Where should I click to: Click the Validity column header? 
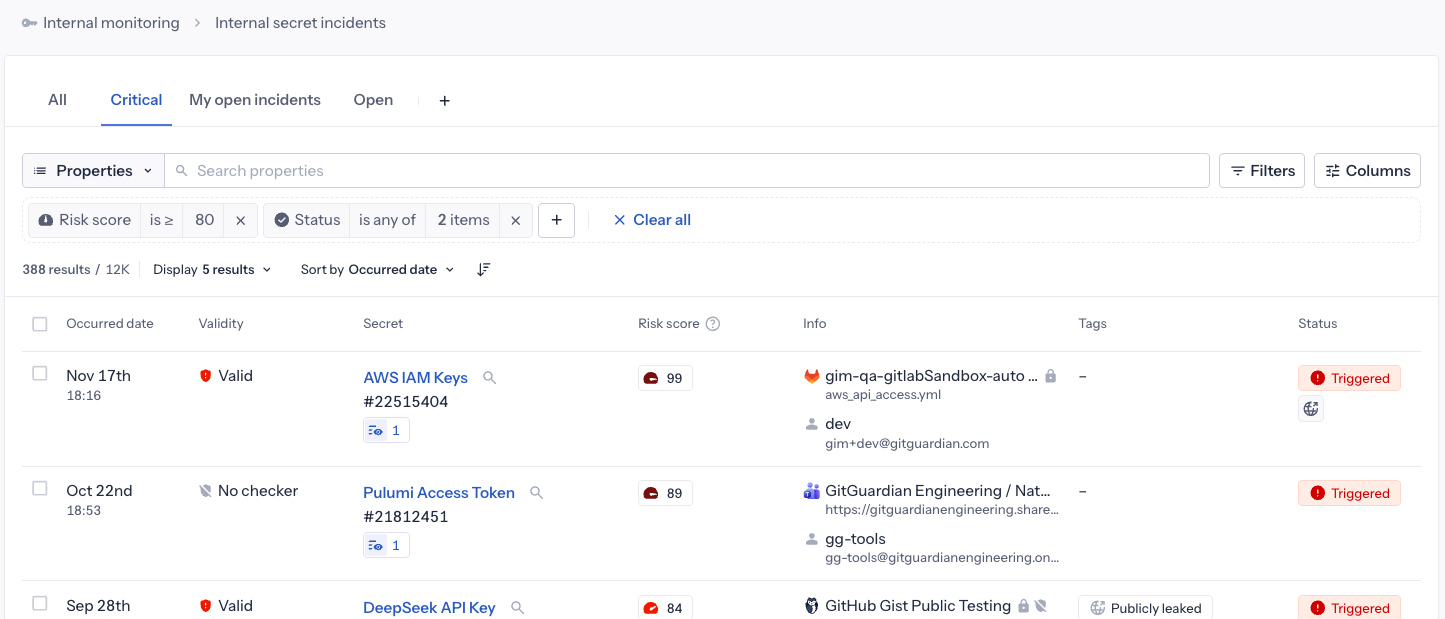[221, 324]
